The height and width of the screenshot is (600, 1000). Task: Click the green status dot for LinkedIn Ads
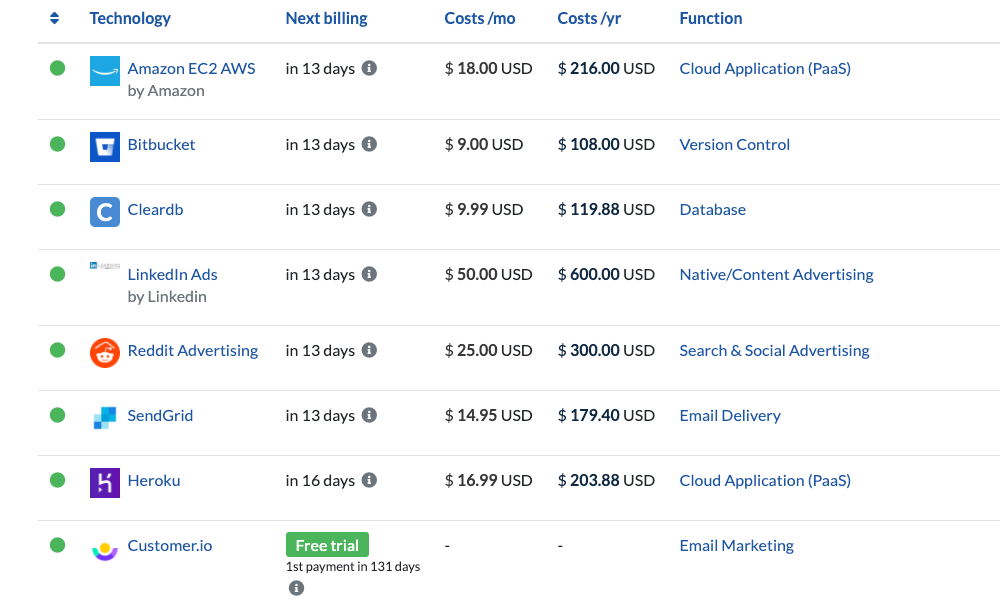click(57, 274)
